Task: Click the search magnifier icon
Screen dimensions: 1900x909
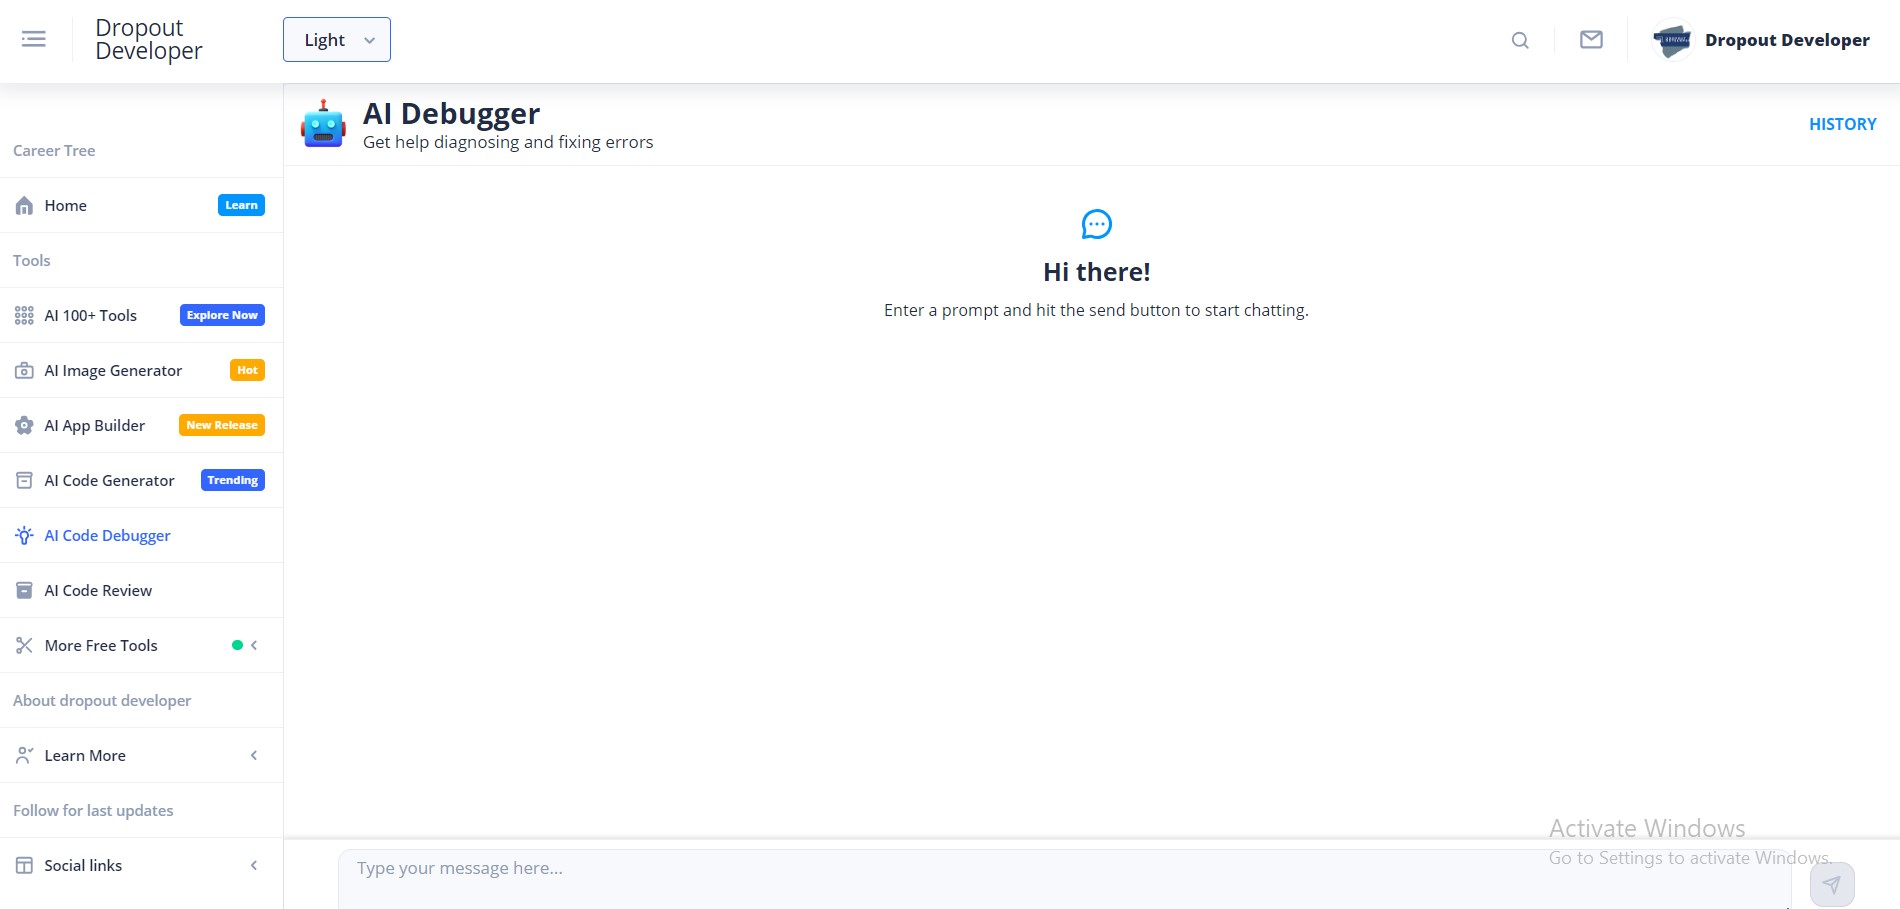Action: 1520,40
